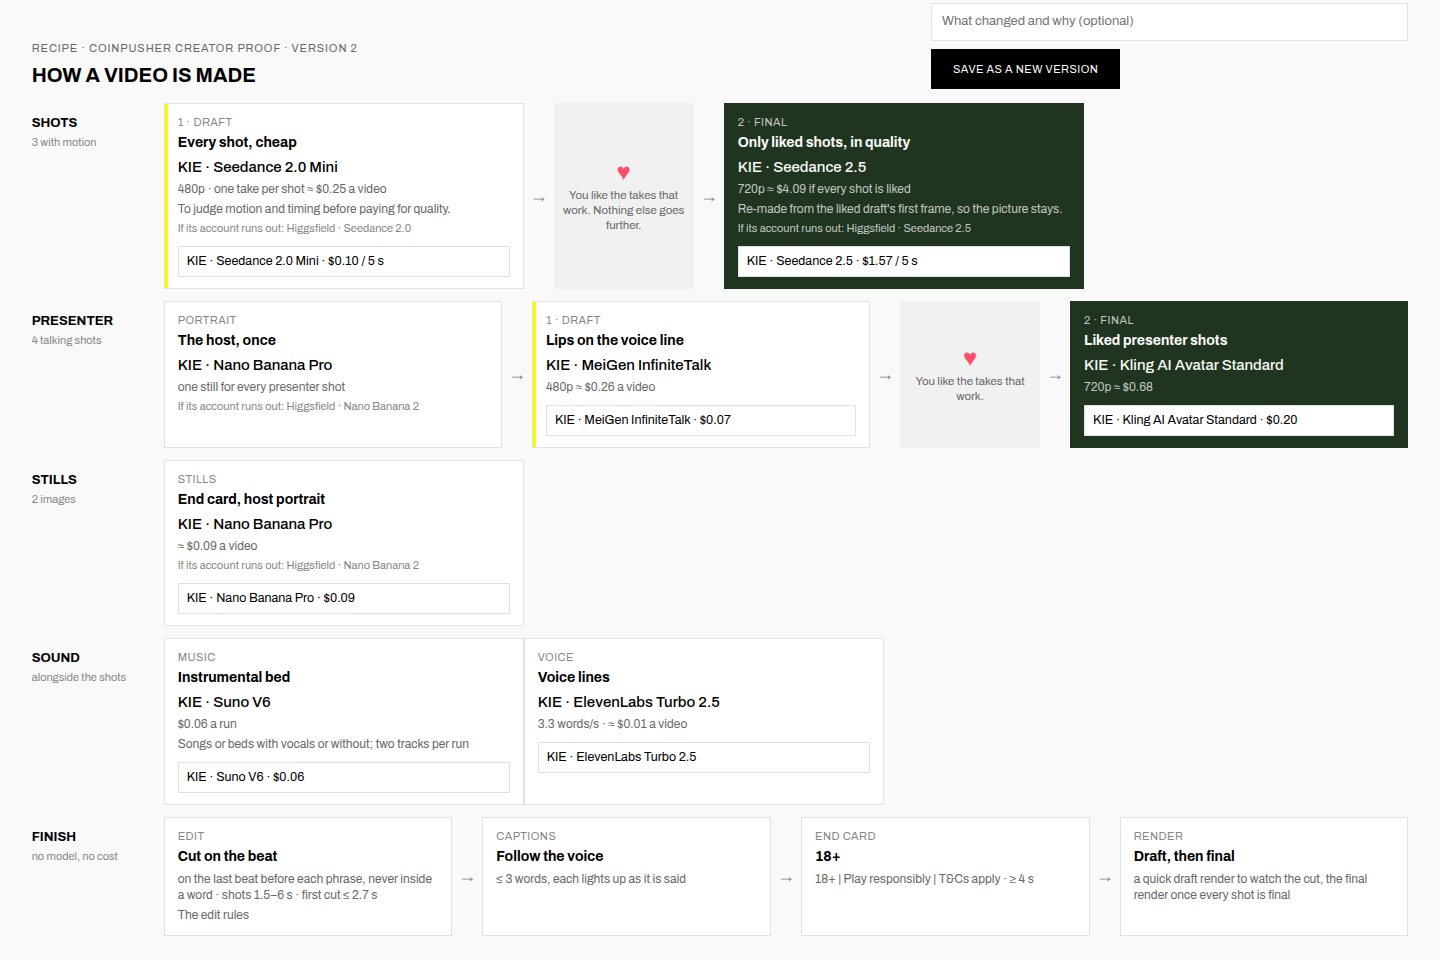This screenshot has height=960, width=1440.
Task: Click 'one still for every presenter shot' text
Action: point(261,387)
